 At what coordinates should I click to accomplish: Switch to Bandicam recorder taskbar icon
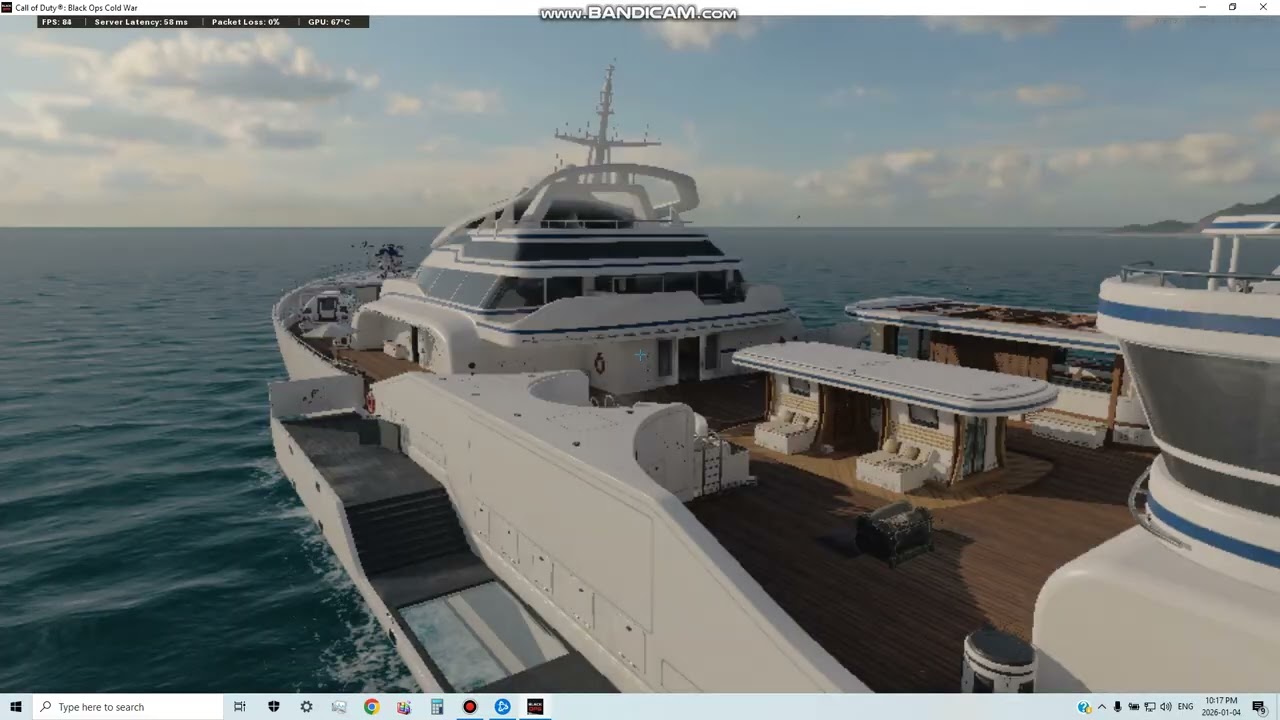[x=469, y=707]
